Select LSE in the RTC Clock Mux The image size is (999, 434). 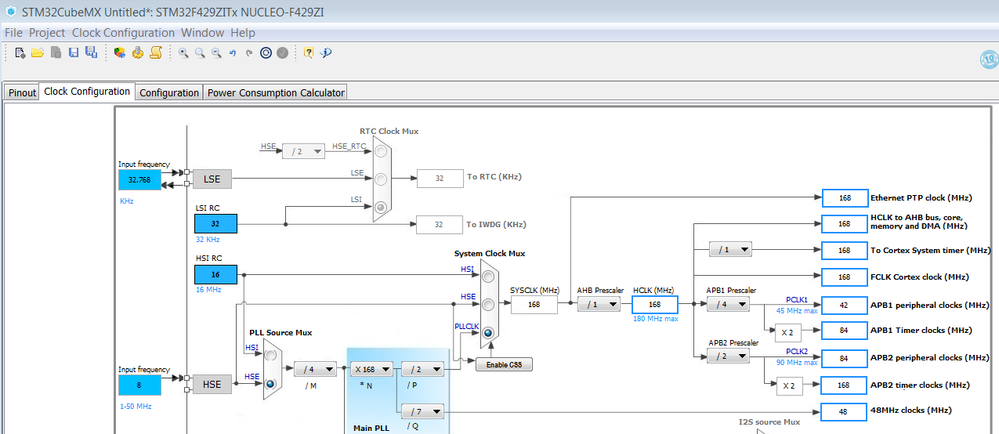(381, 179)
